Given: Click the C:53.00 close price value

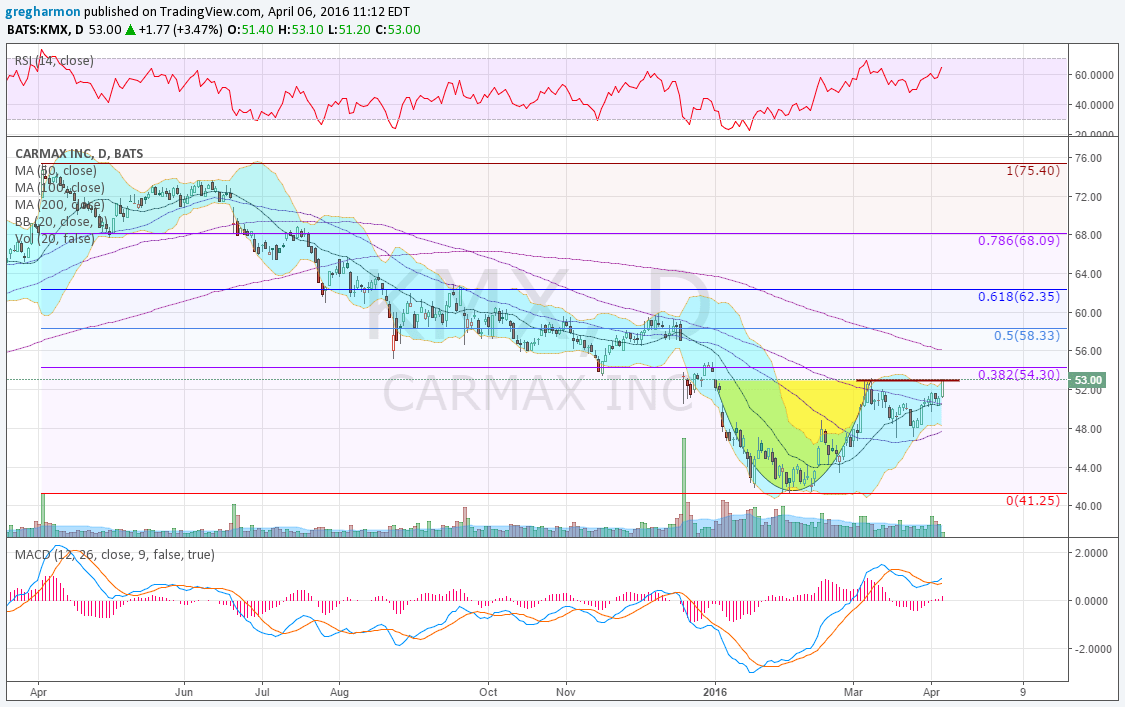Looking at the screenshot, I should (x=398, y=29).
